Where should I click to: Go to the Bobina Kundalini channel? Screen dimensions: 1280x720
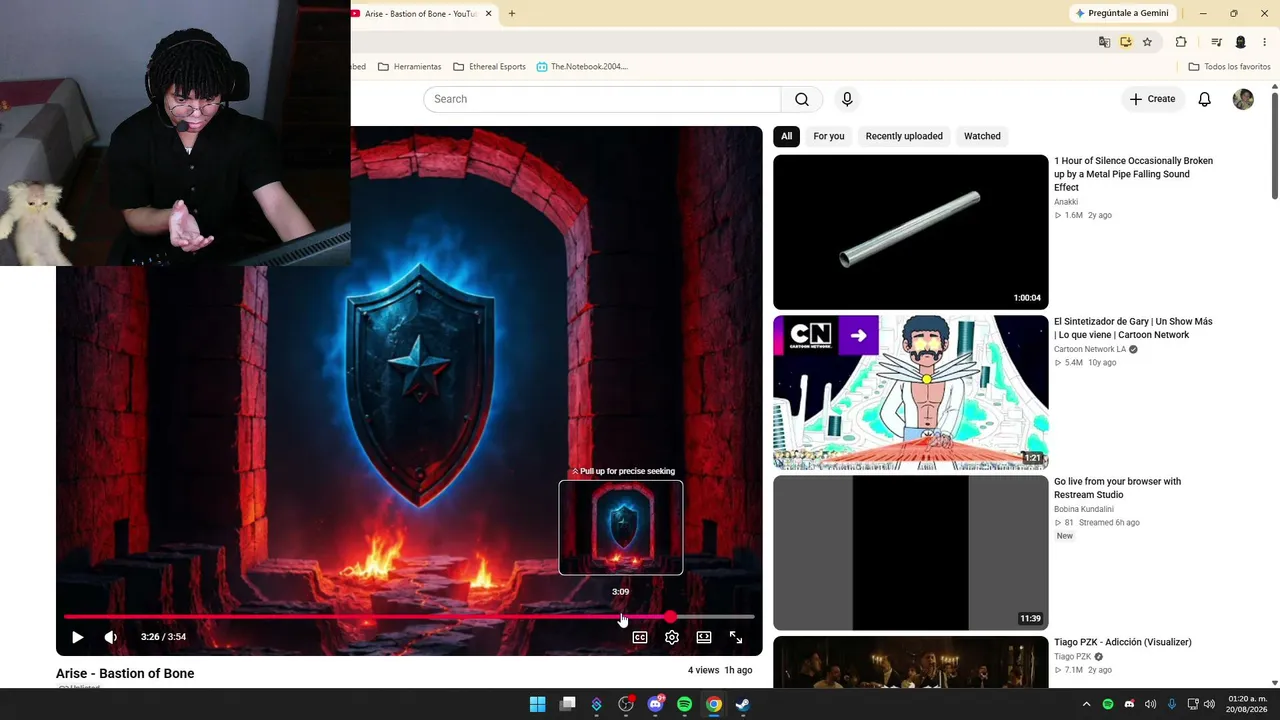1084,509
